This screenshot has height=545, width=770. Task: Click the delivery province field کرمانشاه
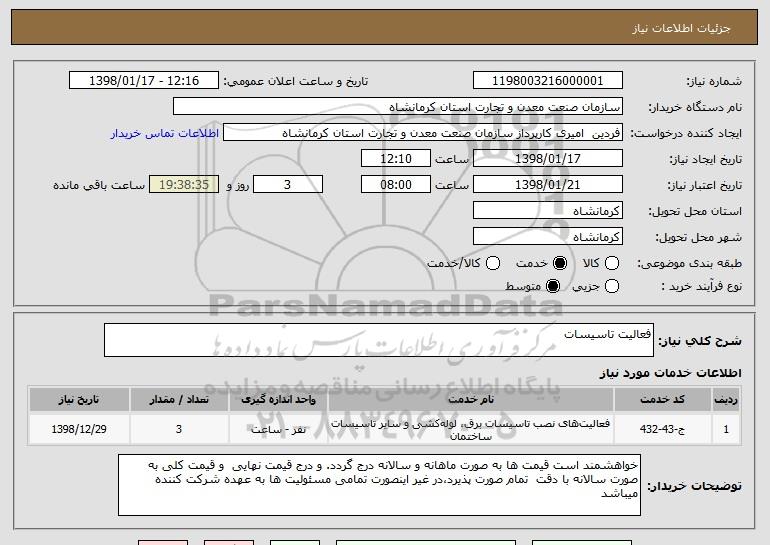[548, 211]
